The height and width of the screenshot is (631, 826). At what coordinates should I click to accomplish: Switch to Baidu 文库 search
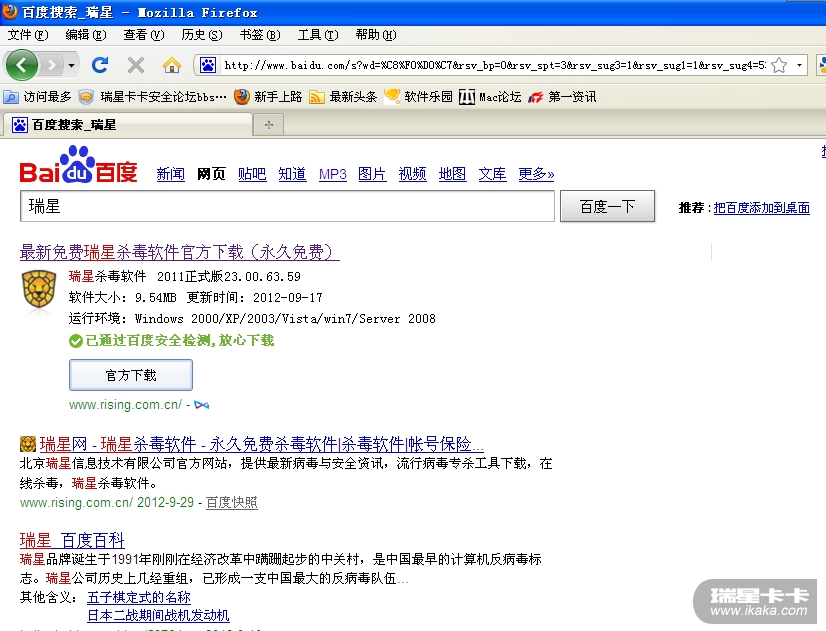click(493, 174)
